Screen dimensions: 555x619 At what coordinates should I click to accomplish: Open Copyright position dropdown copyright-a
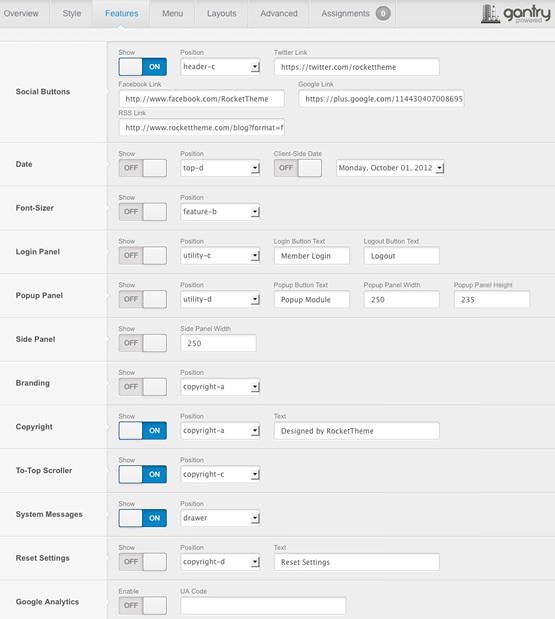tap(220, 431)
